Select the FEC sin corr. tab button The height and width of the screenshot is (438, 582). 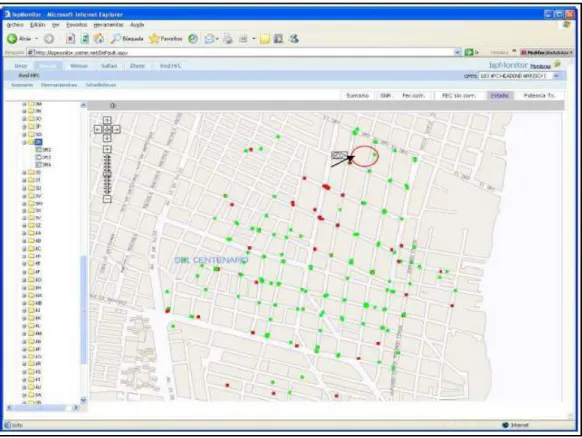coord(459,96)
